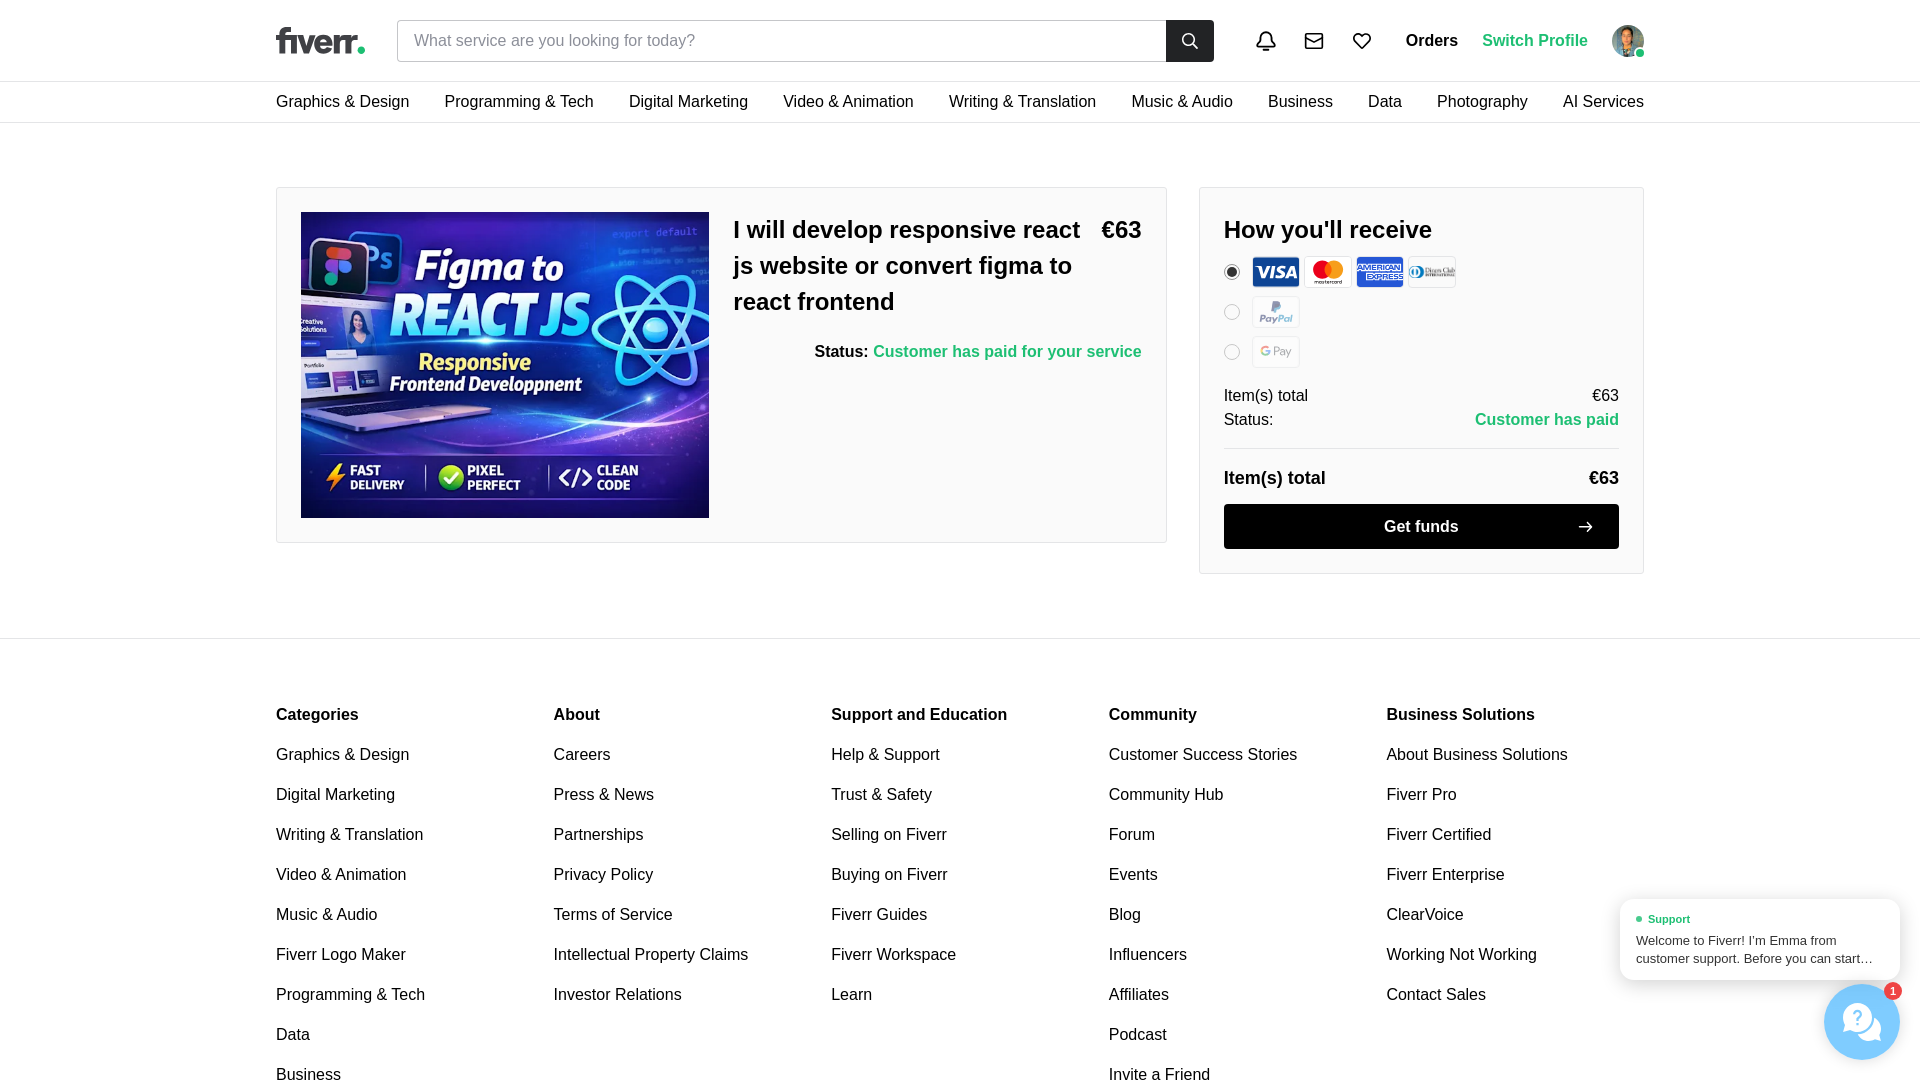Screen dimensions: 1920x1080
Task: Open Community Hub link
Action: (1165, 795)
